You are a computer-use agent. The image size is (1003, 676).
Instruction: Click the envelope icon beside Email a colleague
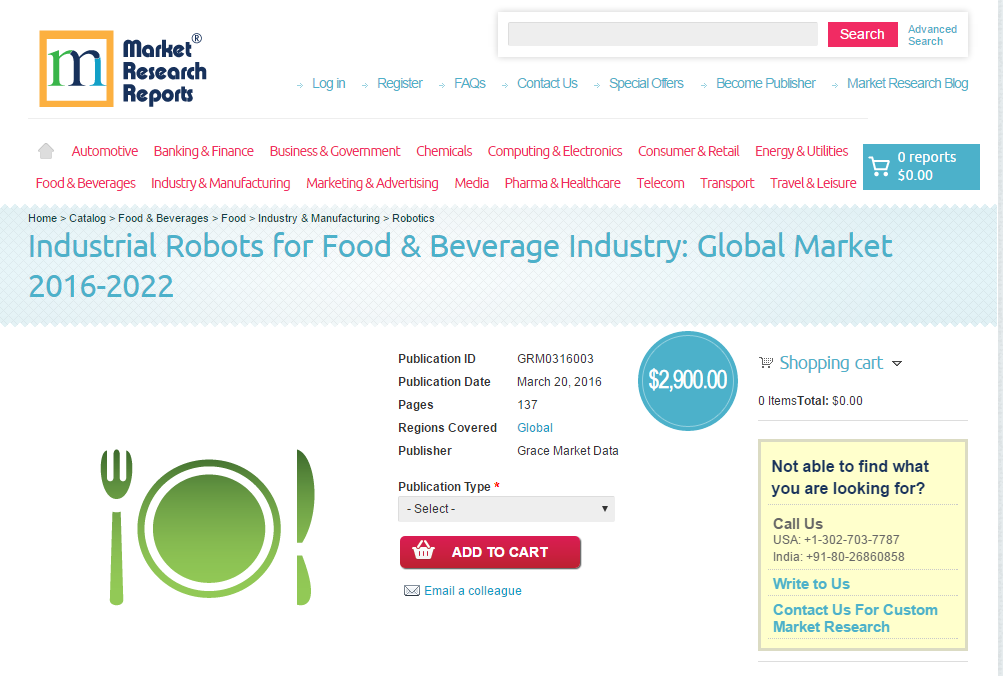[411, 590]
